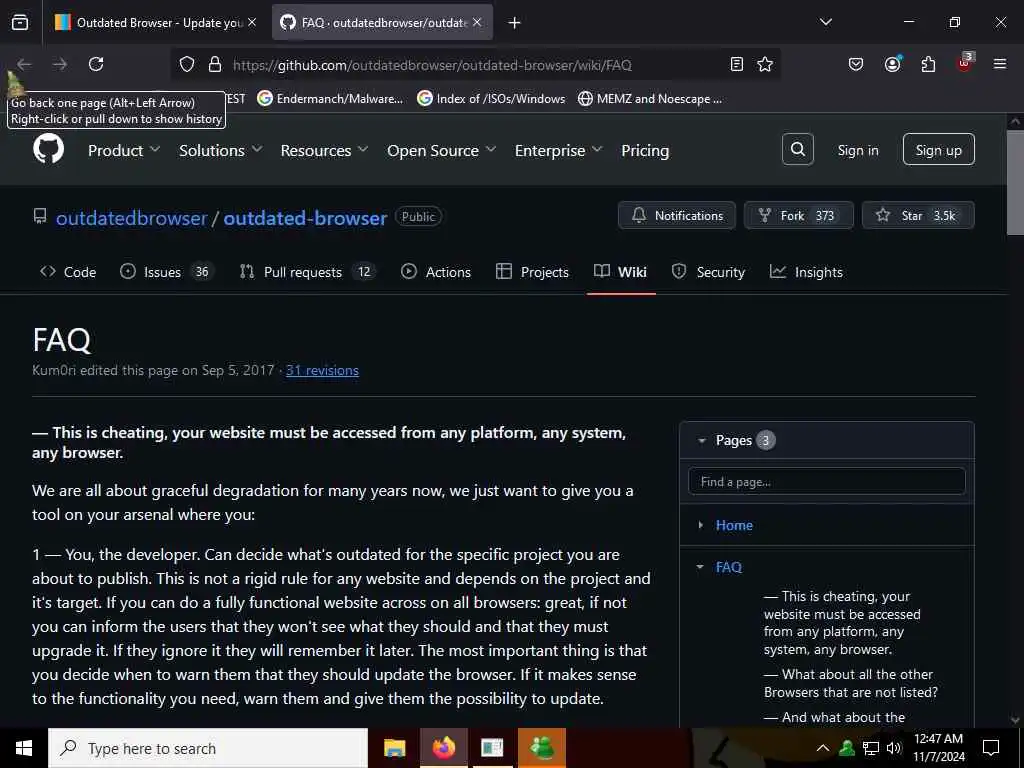Viewport: 1024px width, 768px height.
Task: Open Firefox hamburger application menu
Action: tap(999, 64)
